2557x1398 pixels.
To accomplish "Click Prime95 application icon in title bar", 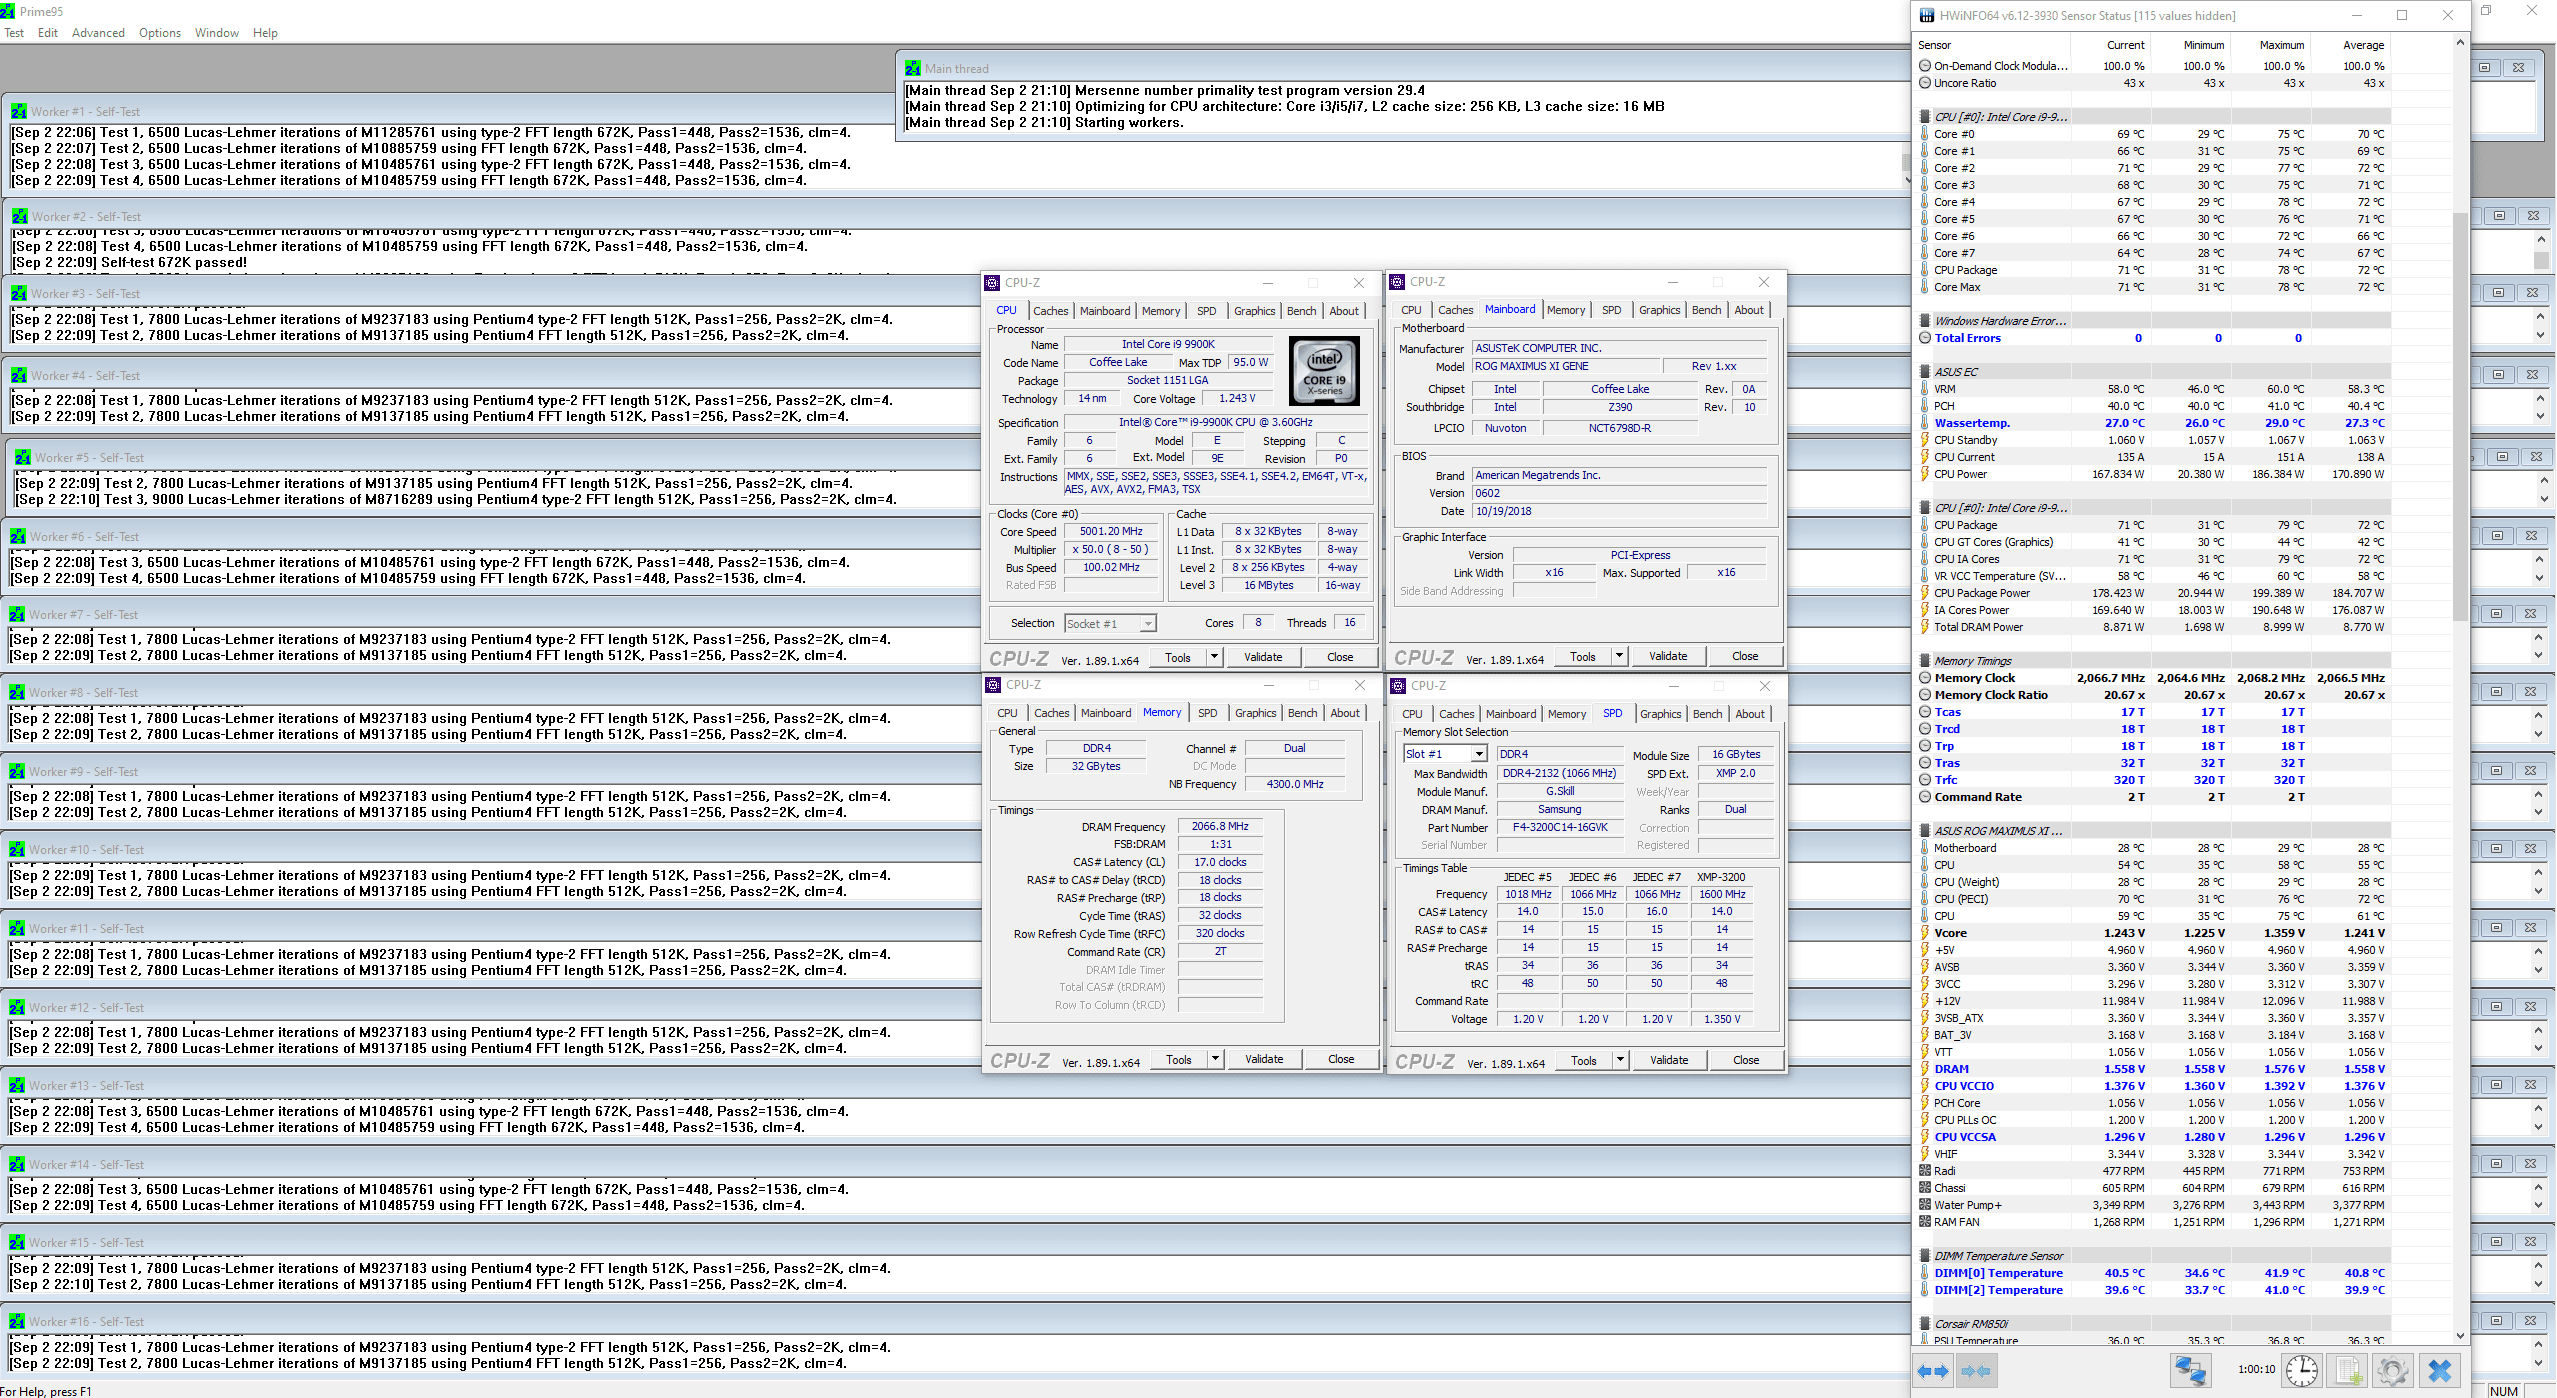I will click(8, 11).
